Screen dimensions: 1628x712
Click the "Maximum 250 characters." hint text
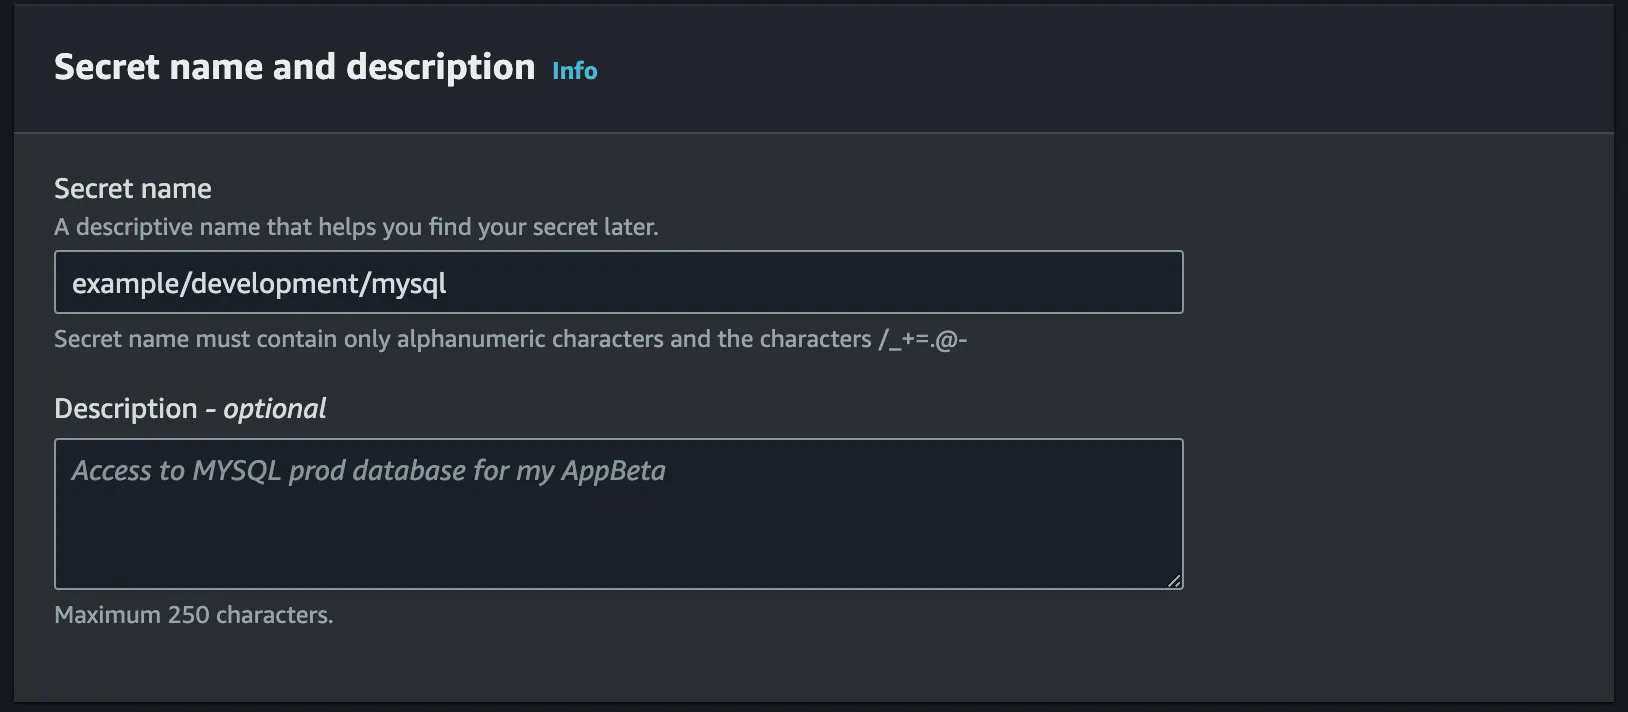click(193, 615)
